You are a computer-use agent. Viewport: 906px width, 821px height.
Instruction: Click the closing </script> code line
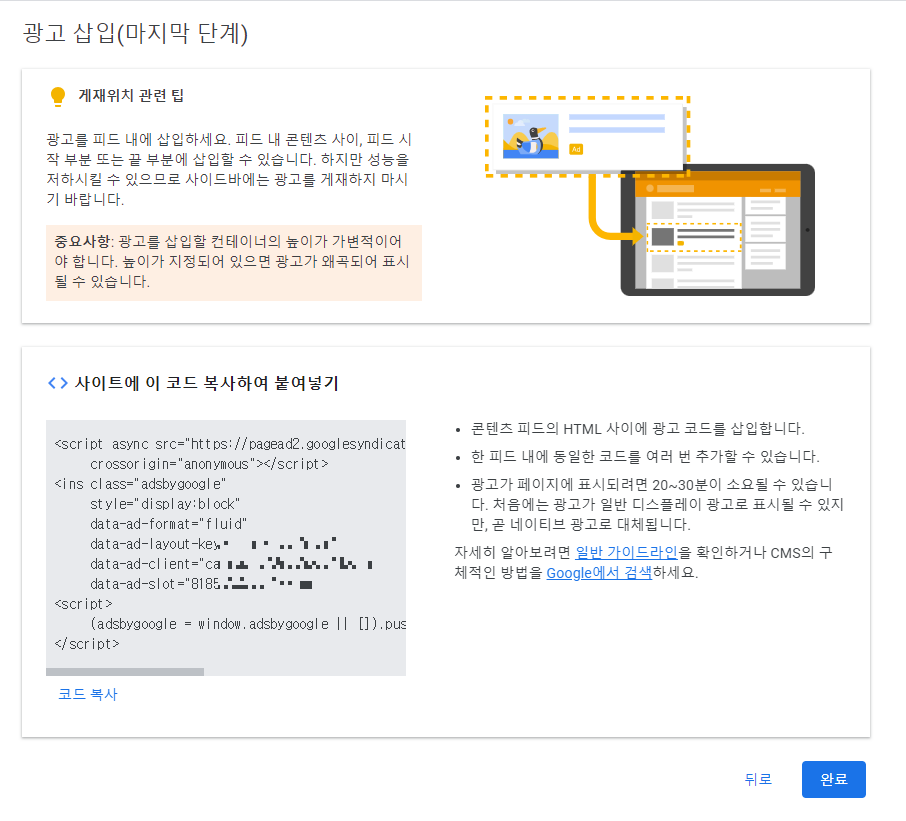click(87, 644)
